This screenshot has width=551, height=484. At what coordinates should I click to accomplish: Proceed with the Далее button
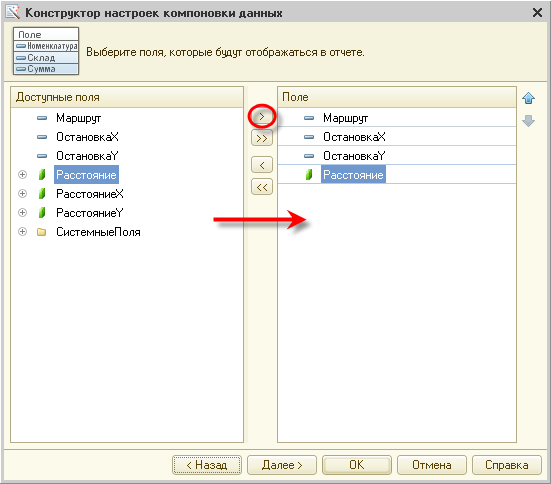282,465
